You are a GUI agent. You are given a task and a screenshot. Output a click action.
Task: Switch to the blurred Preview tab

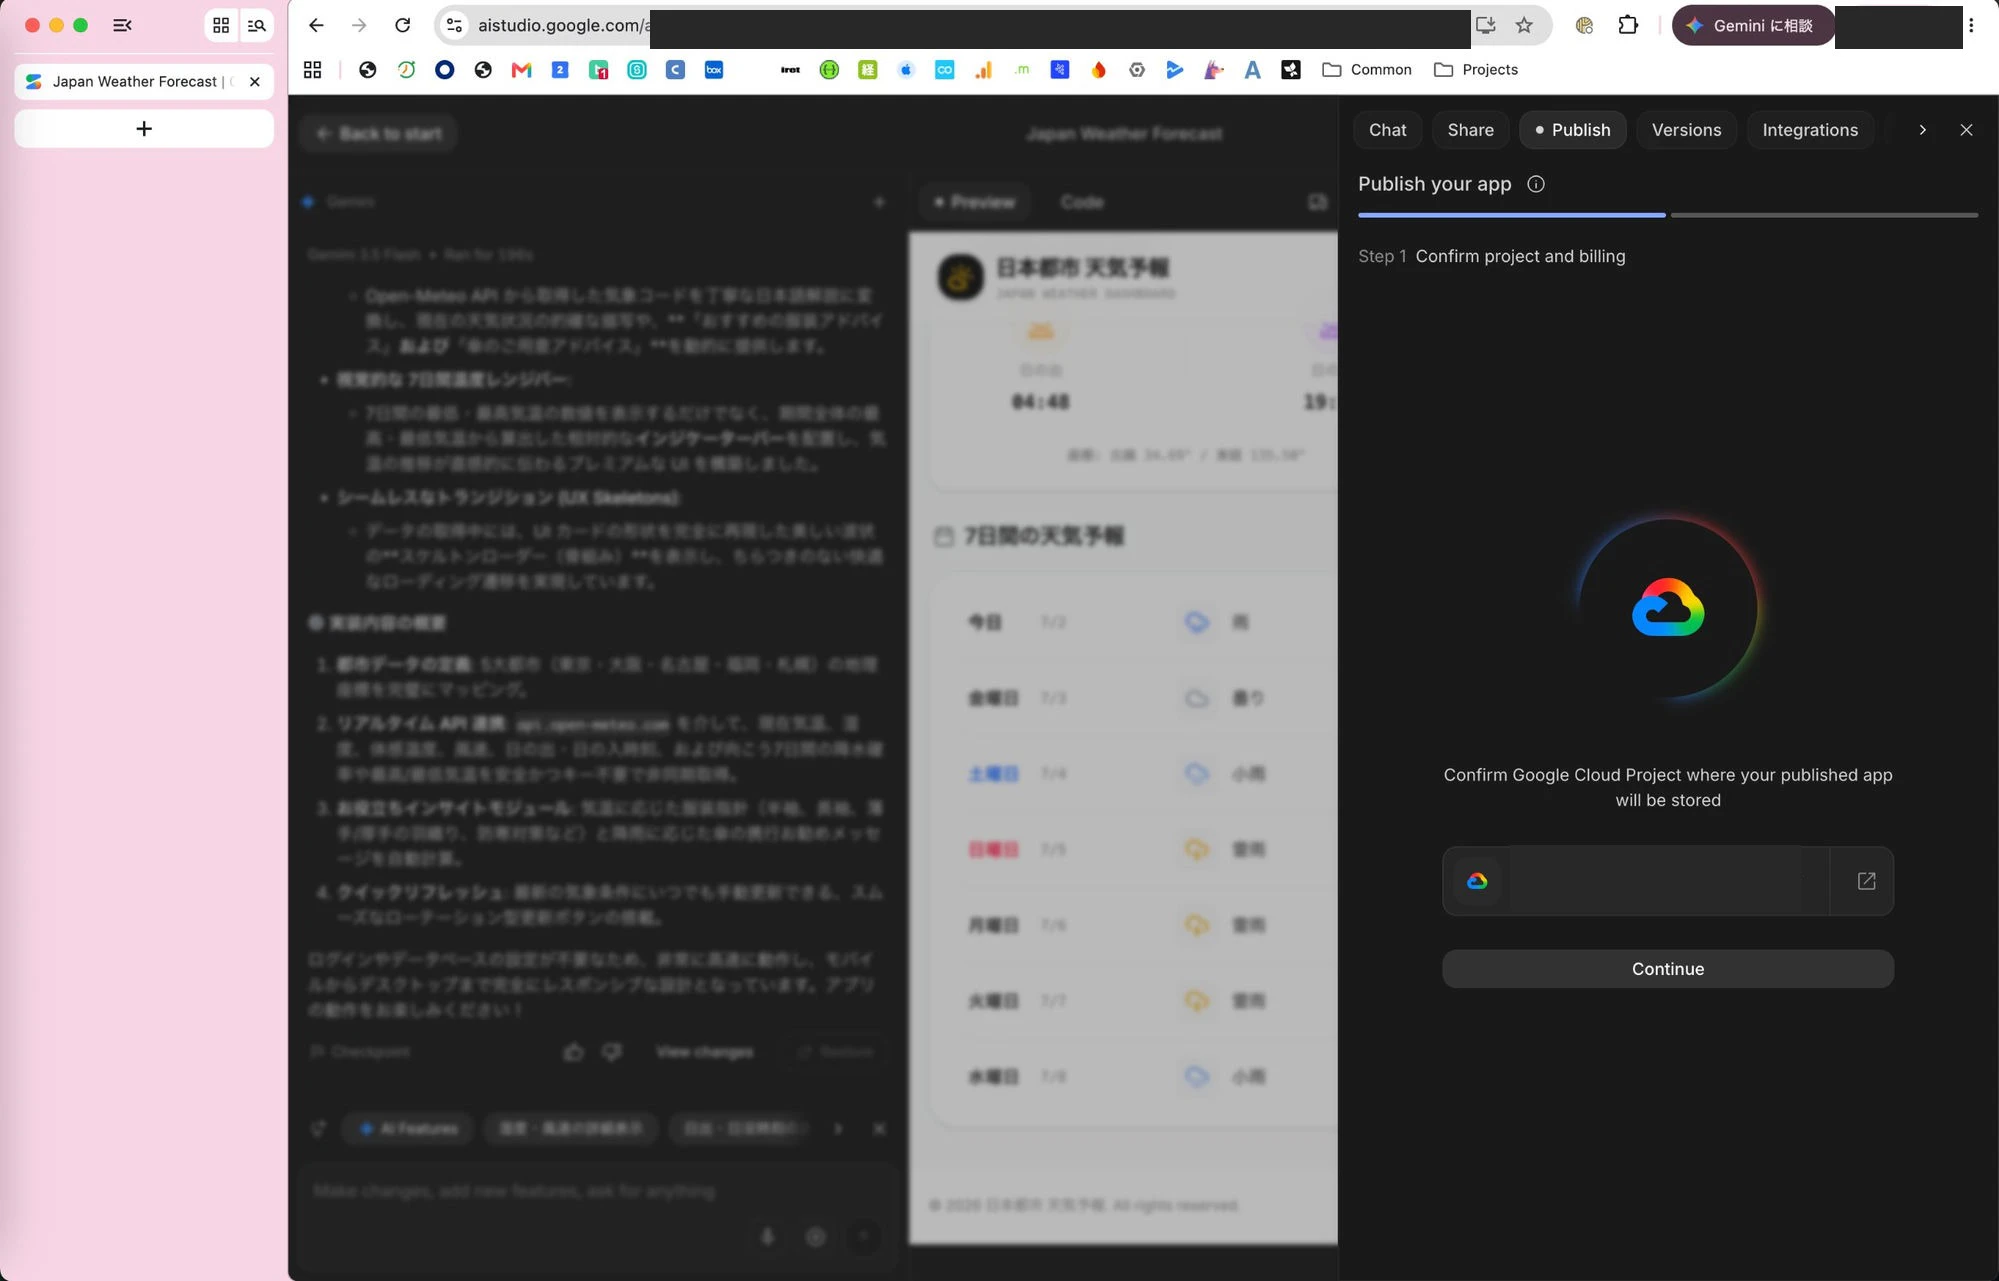tap(975, 202)
